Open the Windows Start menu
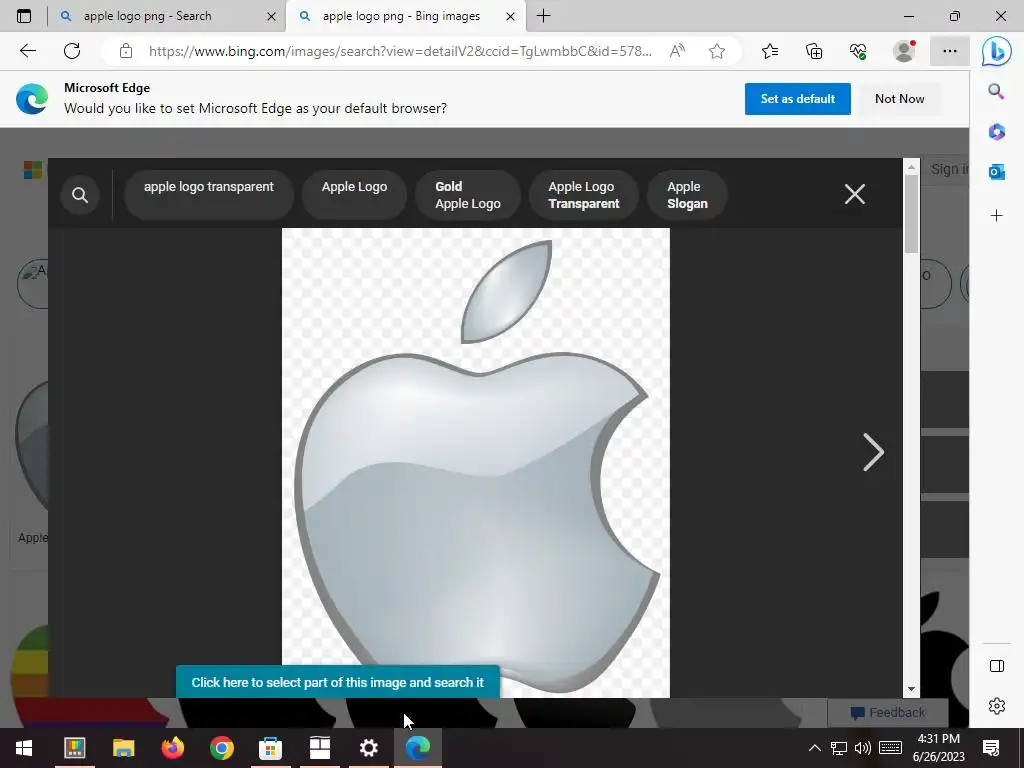This screenshot has width=1024, height=768. (24, 748)
